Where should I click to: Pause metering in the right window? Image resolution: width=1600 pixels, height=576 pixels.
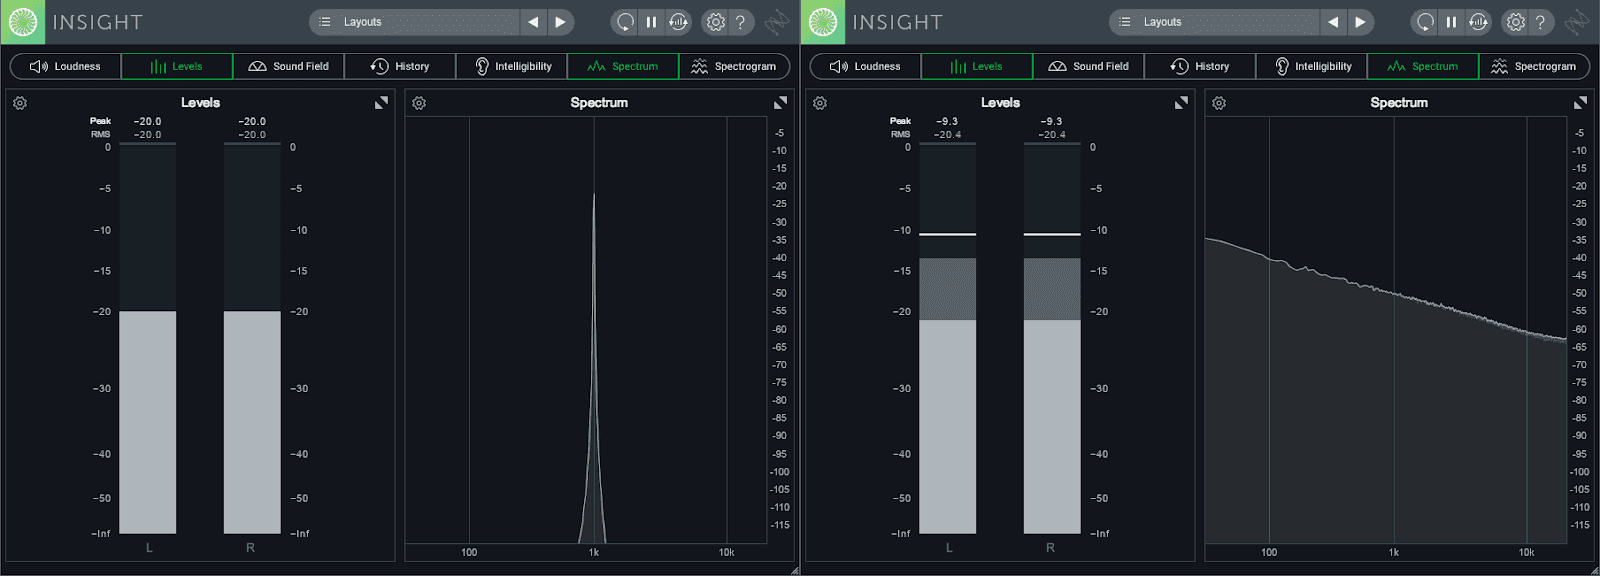[x=1451, y=22]
